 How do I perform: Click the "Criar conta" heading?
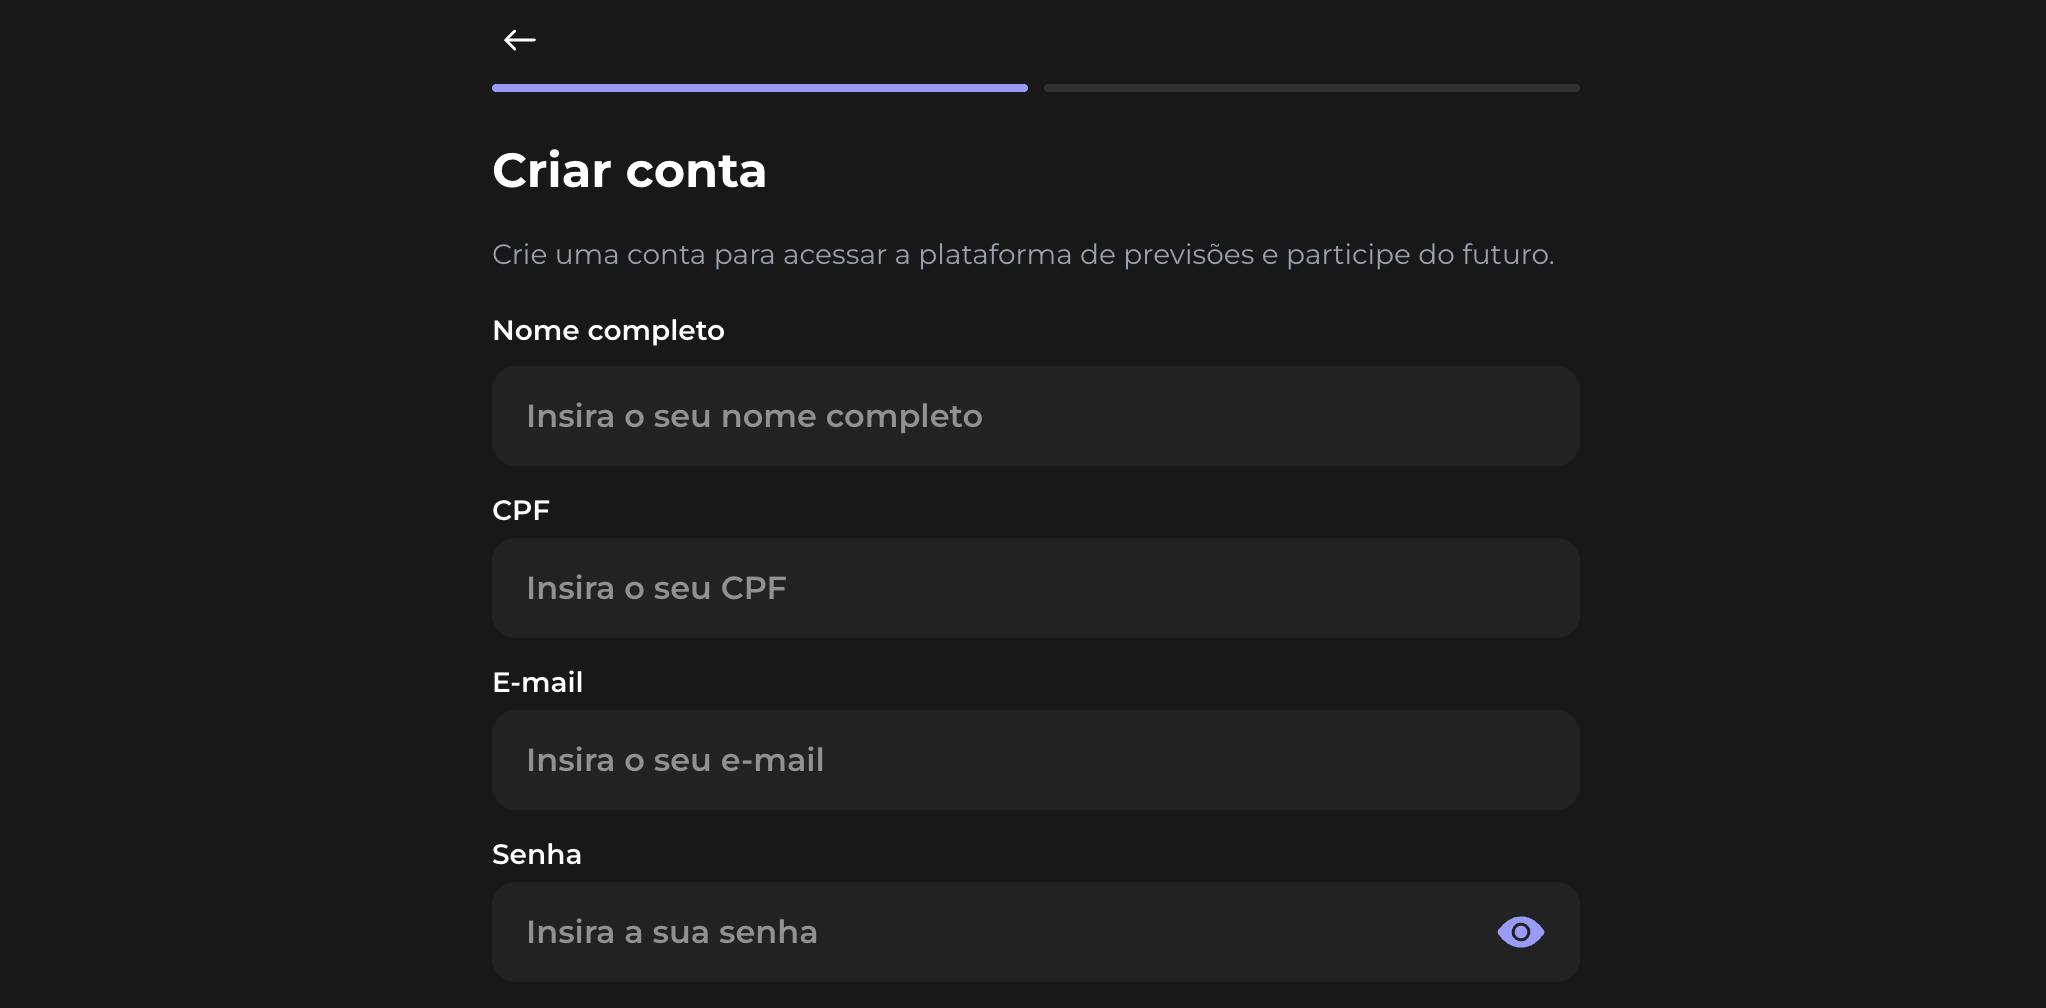[x=629, y=171]
